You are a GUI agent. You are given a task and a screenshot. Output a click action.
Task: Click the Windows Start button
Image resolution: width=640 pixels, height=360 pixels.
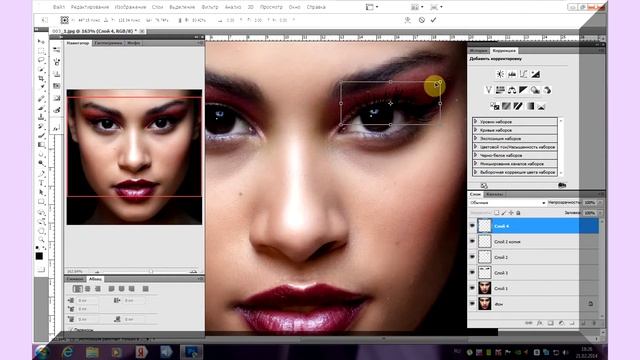click(x=42, y=352)
